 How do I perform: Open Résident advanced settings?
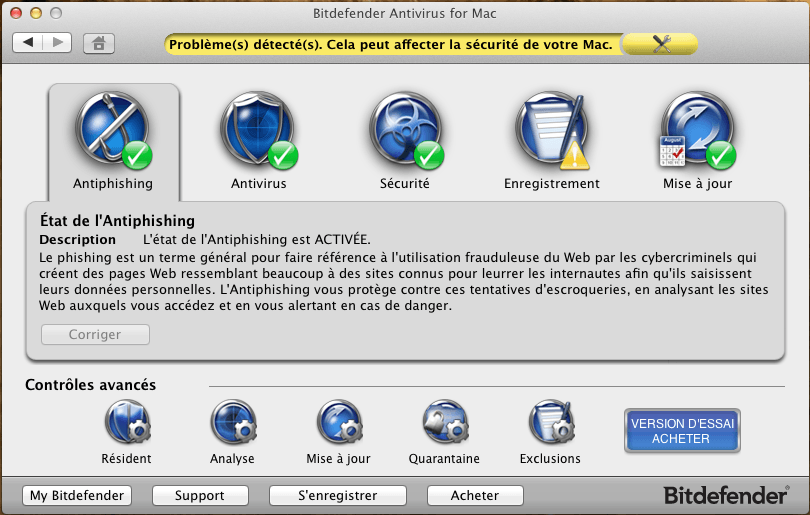pyautogui.click(x=126, y=424)
